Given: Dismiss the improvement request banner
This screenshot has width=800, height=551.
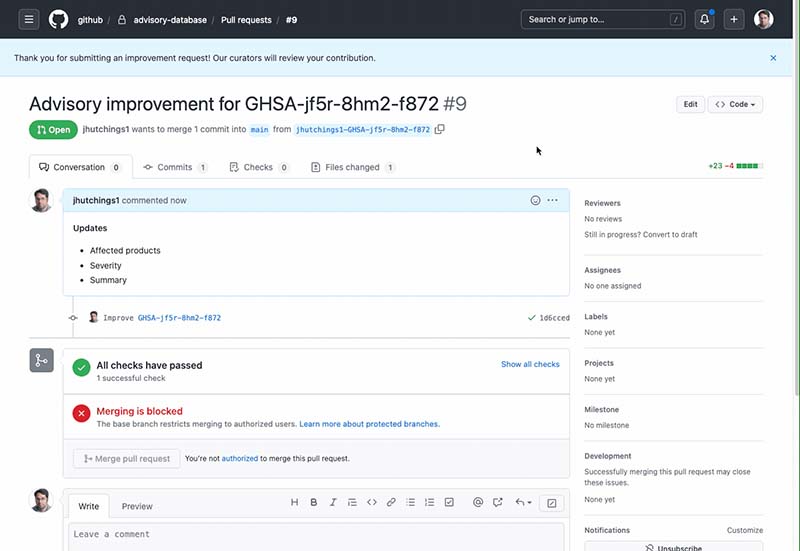Looking at the screenshot, I should [x=773, y=58].
